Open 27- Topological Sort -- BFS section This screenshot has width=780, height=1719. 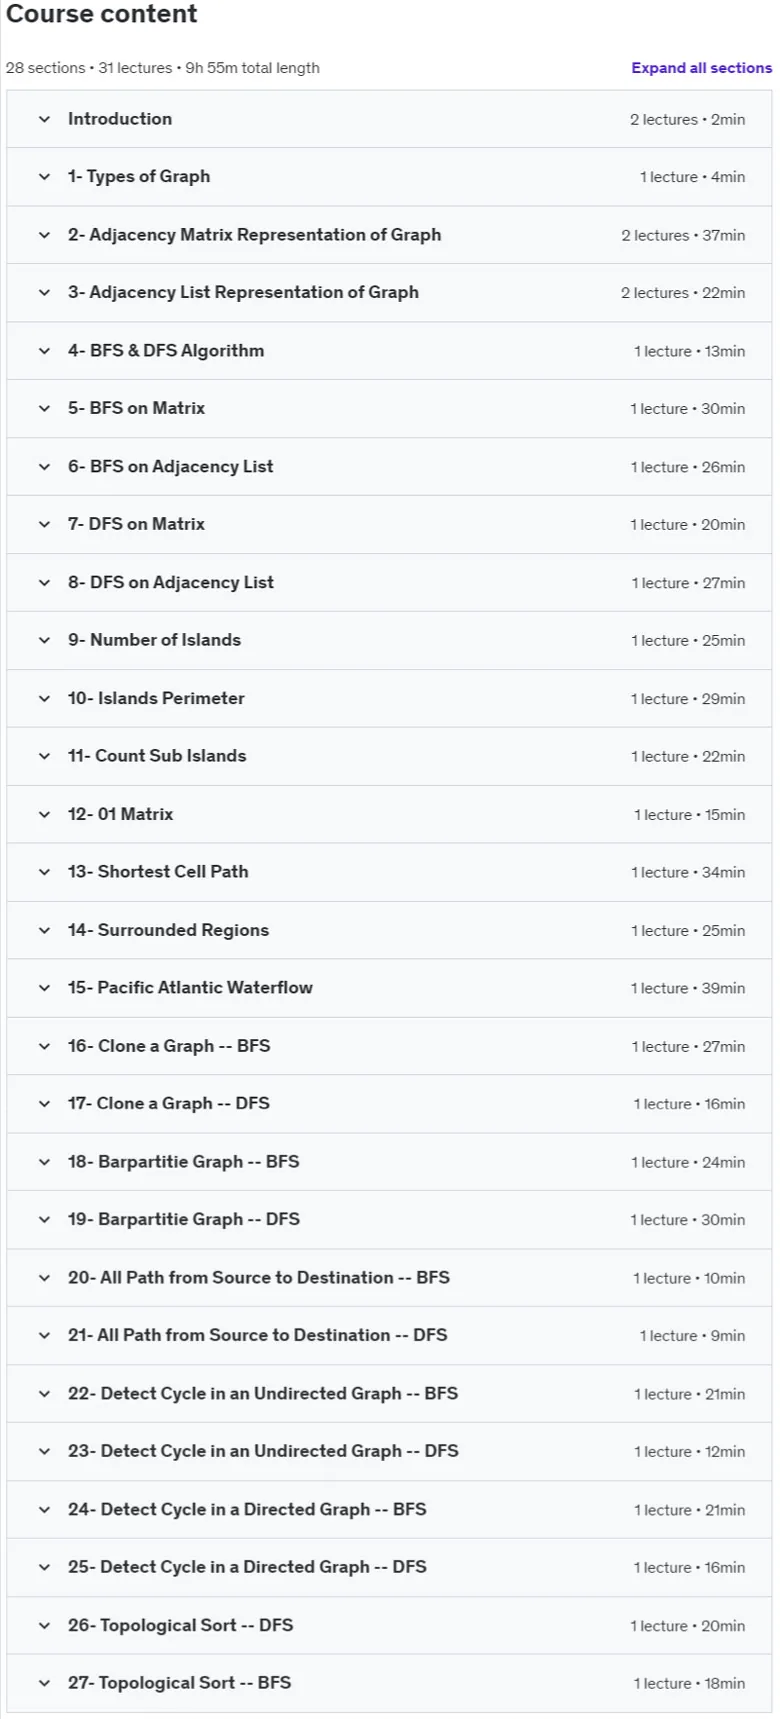click(x=389, y=1683)
